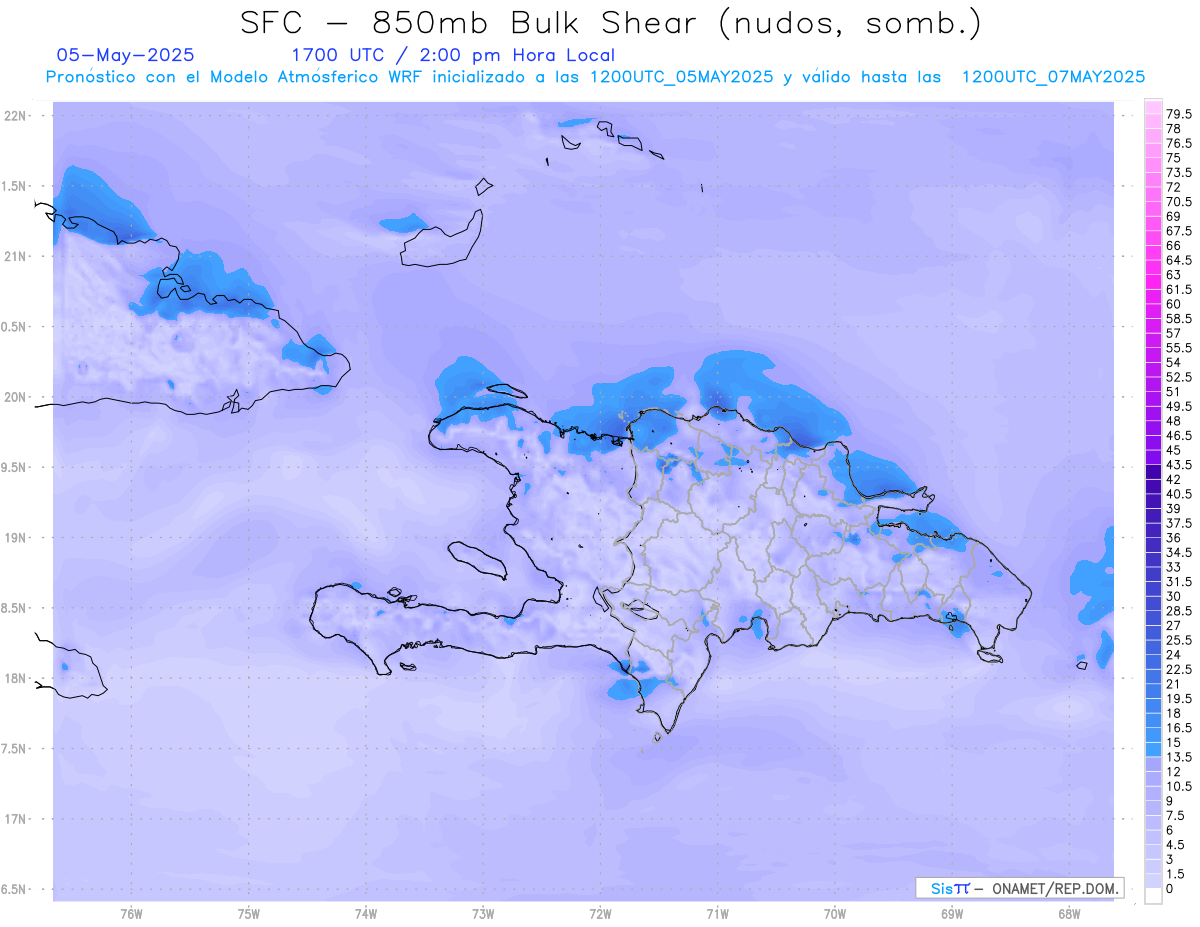This screenshot has width=1200, height=927.
Task: Click the ONAMET/REP.DOM. credit label
Action: point(1056,888)
